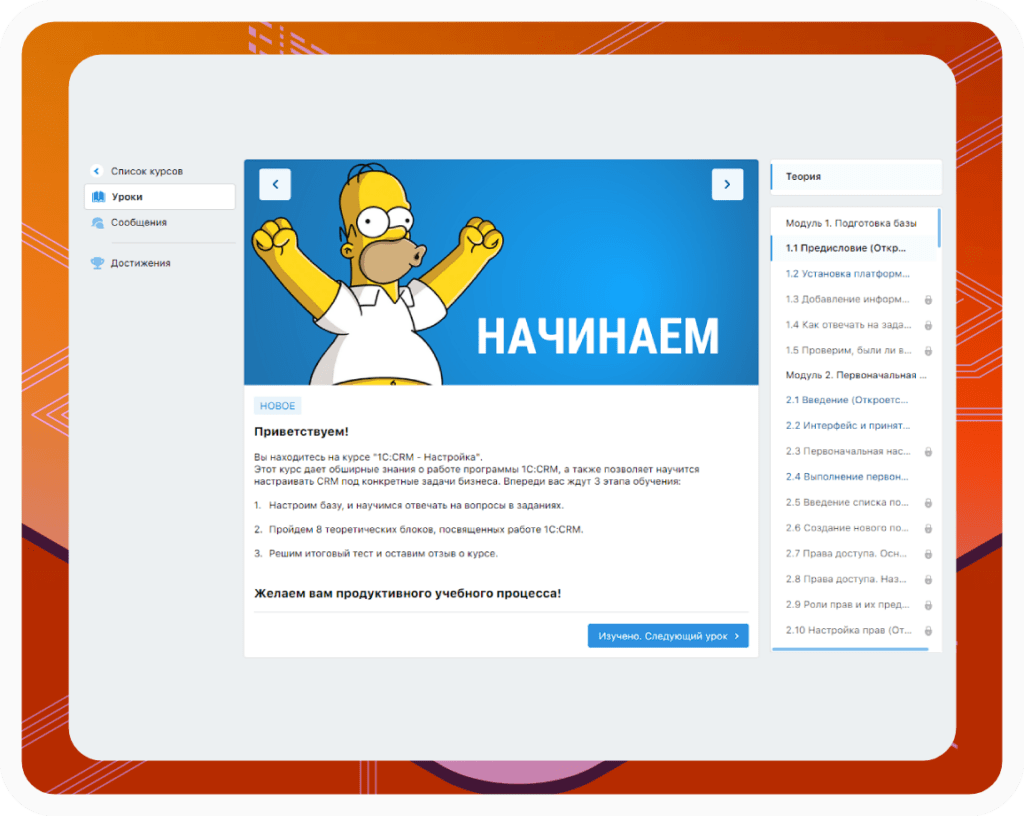This screenshot has width=1024, height=816.
Task: Click the Модуль 1. Подготовка базы heading
Action: (x=851, y=223)
